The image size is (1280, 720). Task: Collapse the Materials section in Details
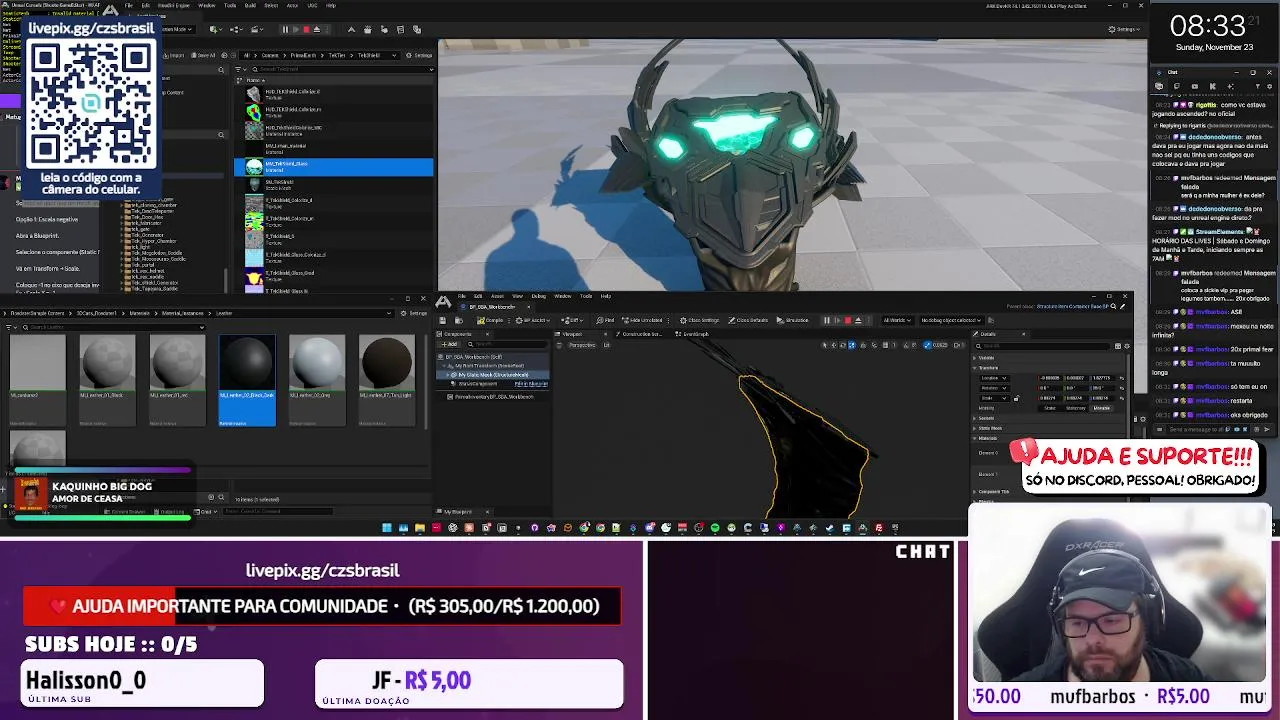974,438
